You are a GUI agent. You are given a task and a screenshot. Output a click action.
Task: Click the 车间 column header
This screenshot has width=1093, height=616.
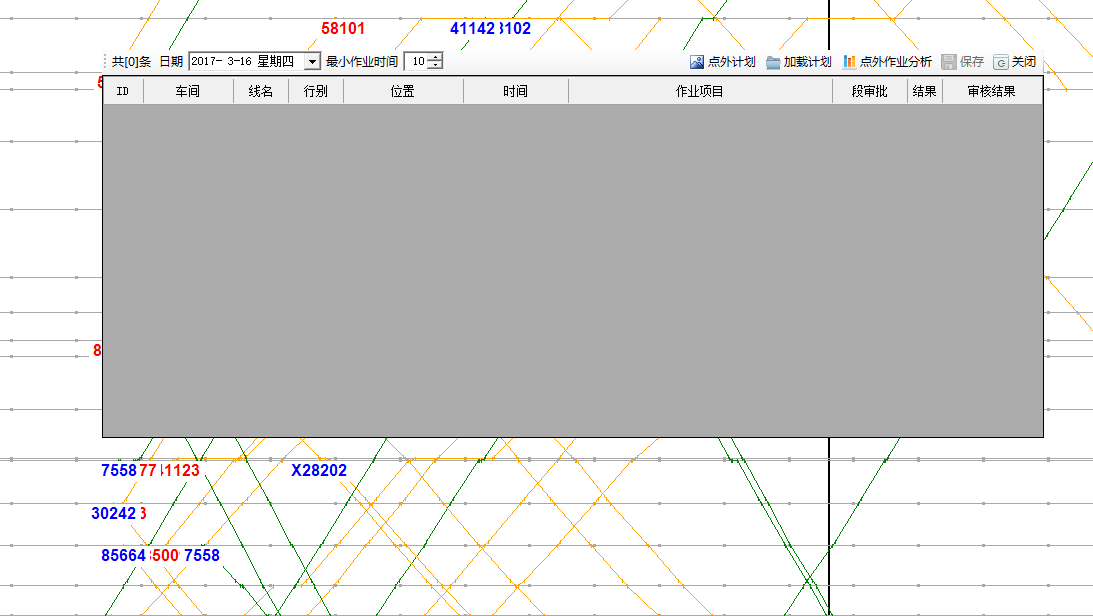188,91
